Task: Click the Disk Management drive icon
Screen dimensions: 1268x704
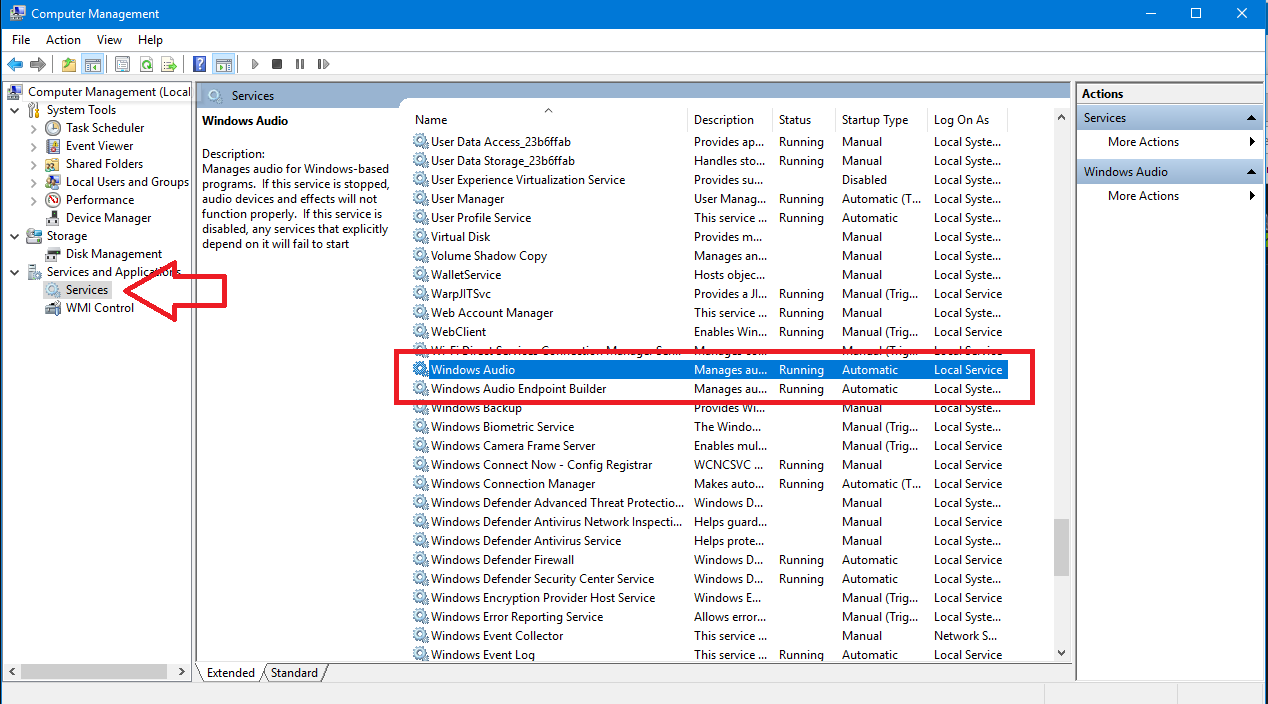Action: [x=53, y=254]
